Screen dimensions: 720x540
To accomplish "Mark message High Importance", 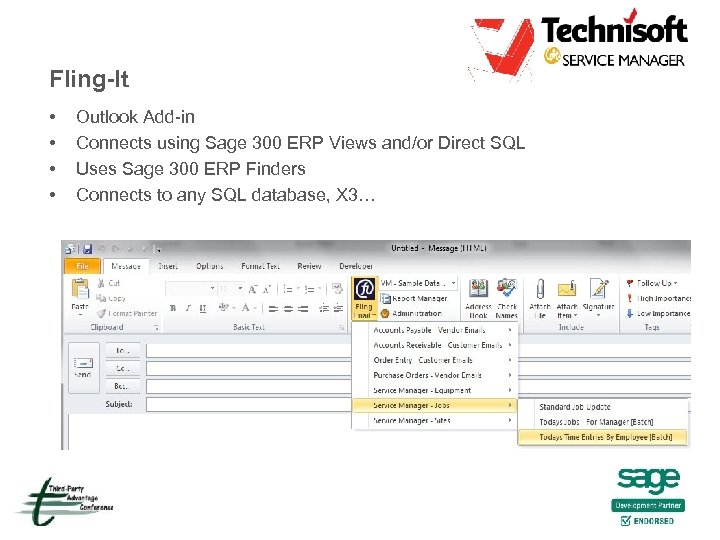I will click(x=658, y=298).
